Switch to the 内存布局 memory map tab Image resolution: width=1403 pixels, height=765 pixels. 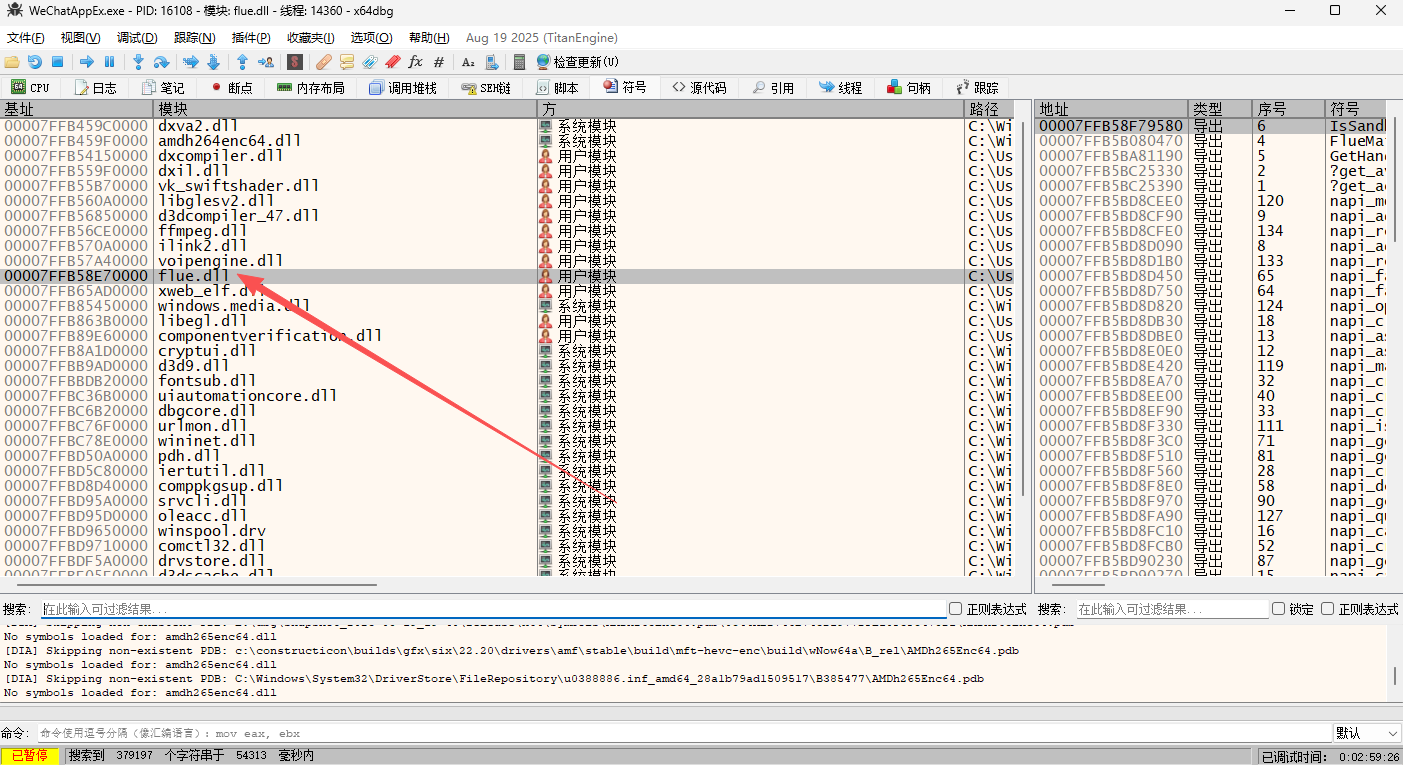[311, 88]
